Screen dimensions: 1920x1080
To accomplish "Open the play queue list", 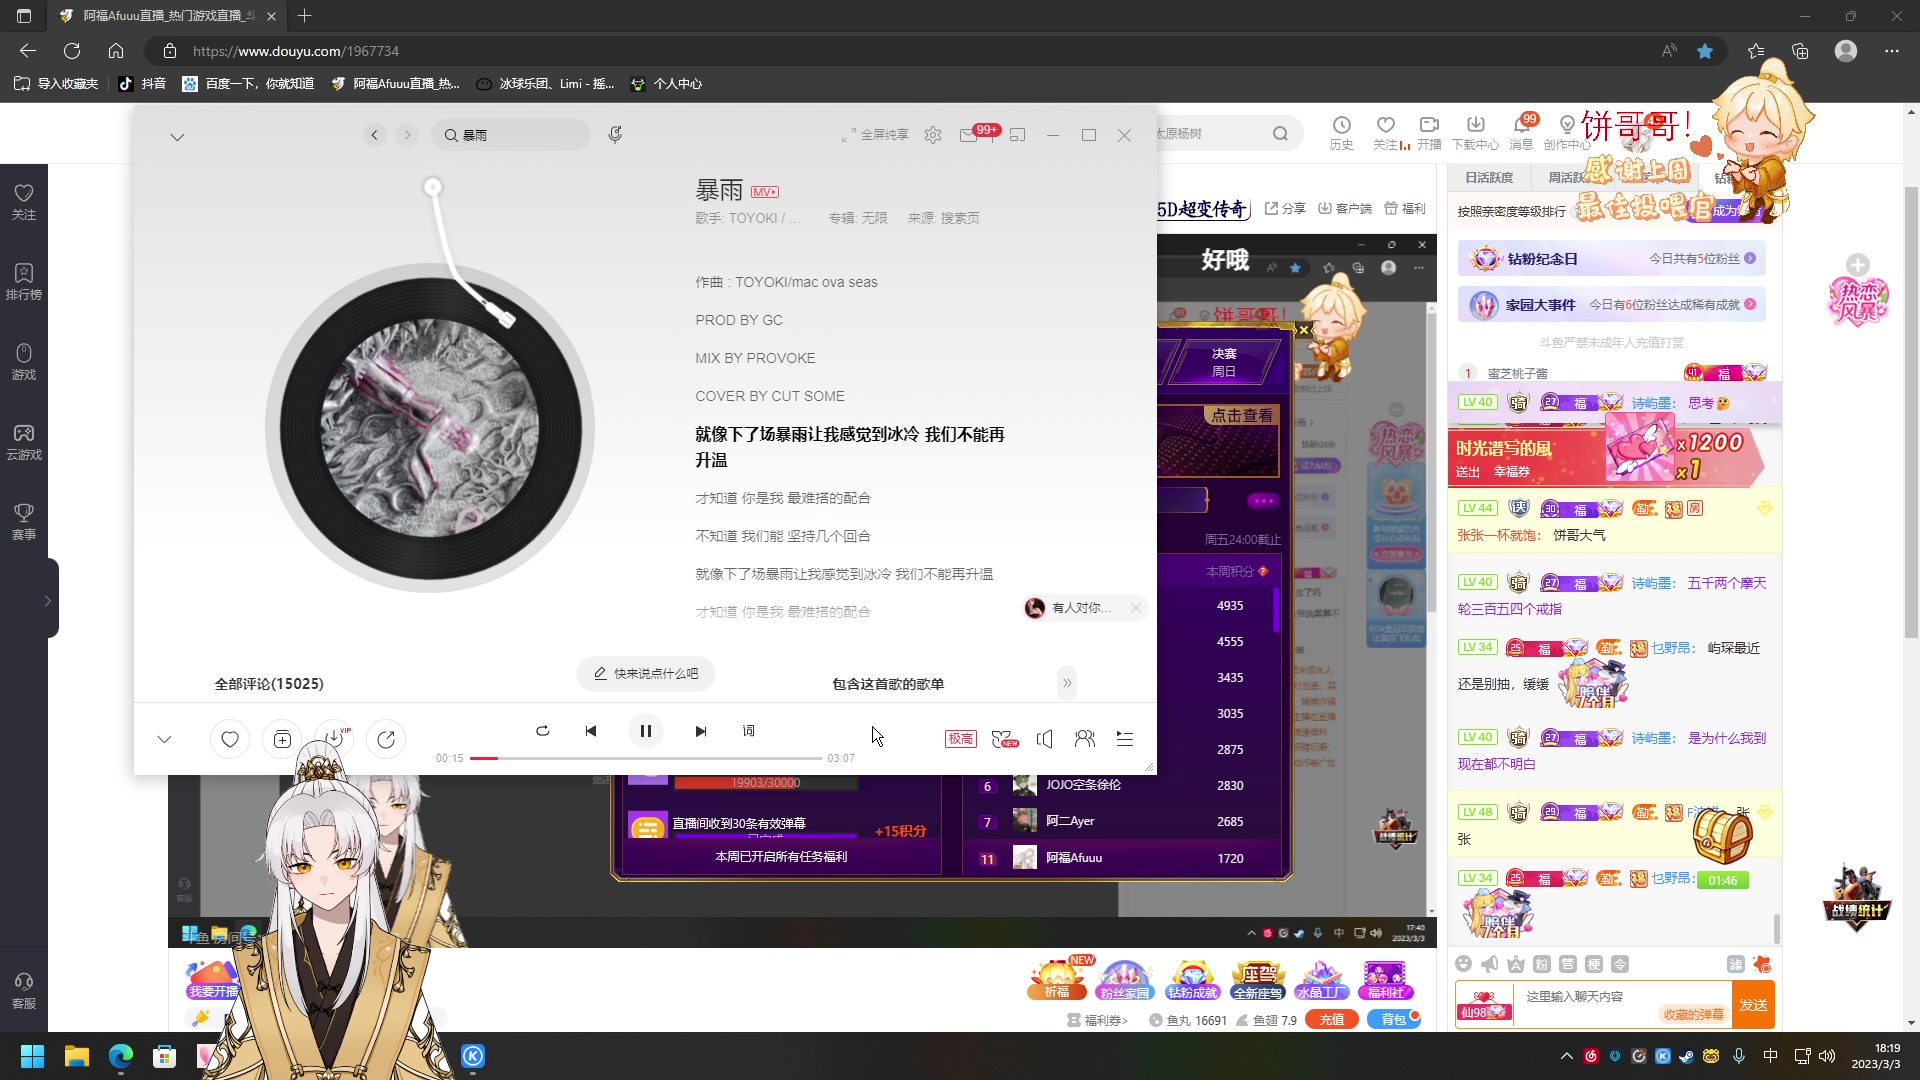I will pos(1125,739).
